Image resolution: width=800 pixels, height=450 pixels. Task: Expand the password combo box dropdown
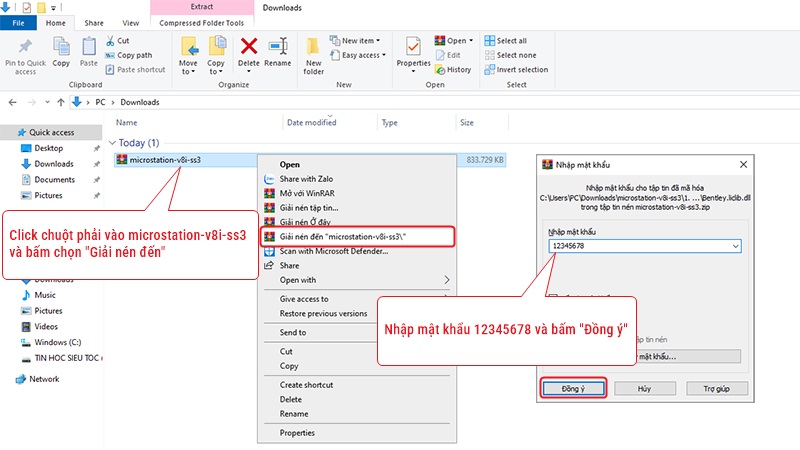coord(735,246)
